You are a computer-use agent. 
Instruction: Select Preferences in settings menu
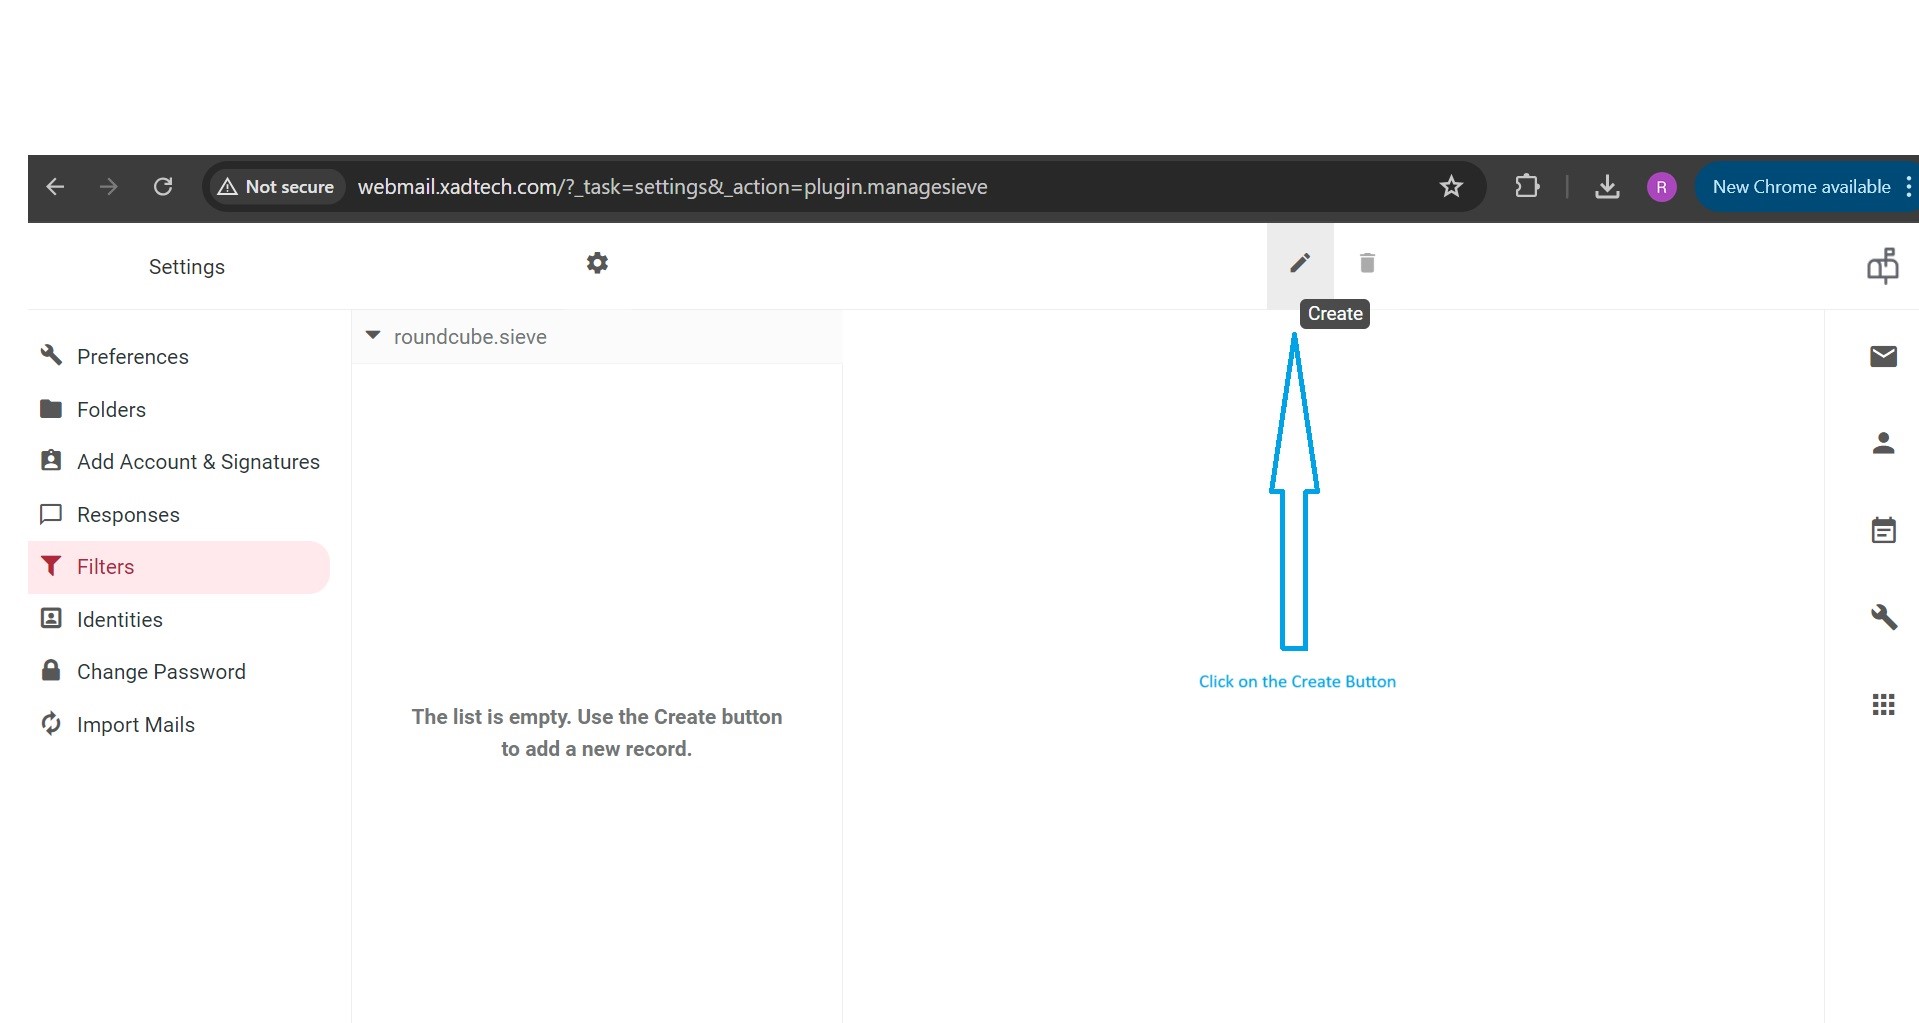pyautogui.click(x=132, y=357)
